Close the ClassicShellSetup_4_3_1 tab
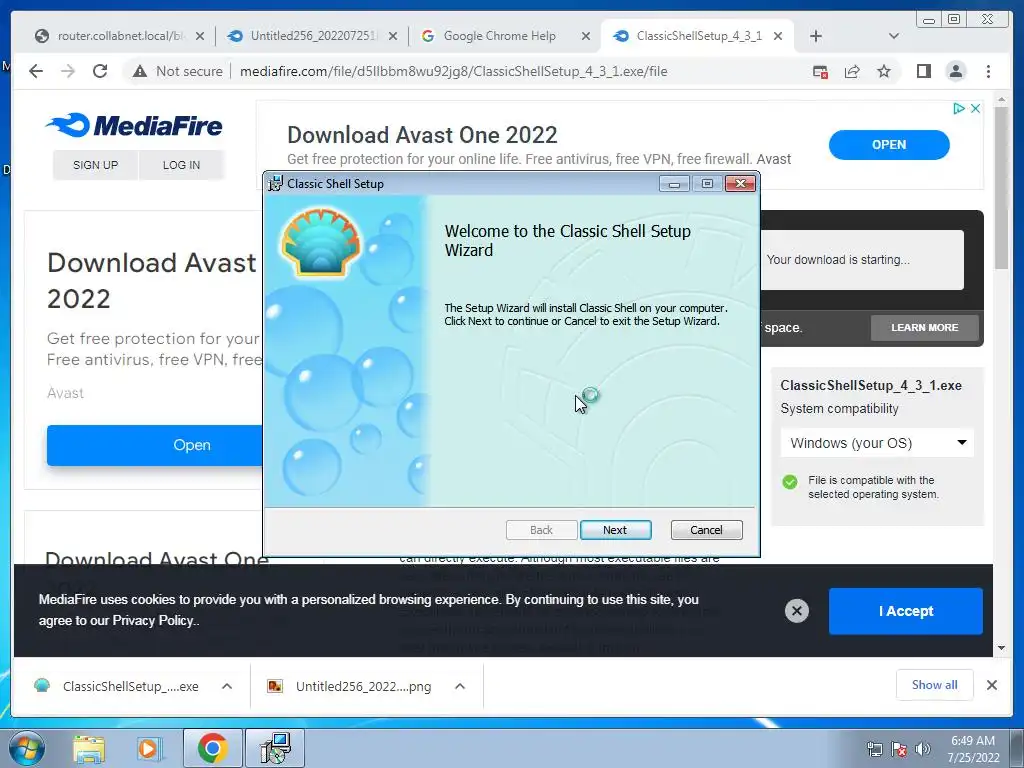This screenshot has height=768, width=1024. 778,37
